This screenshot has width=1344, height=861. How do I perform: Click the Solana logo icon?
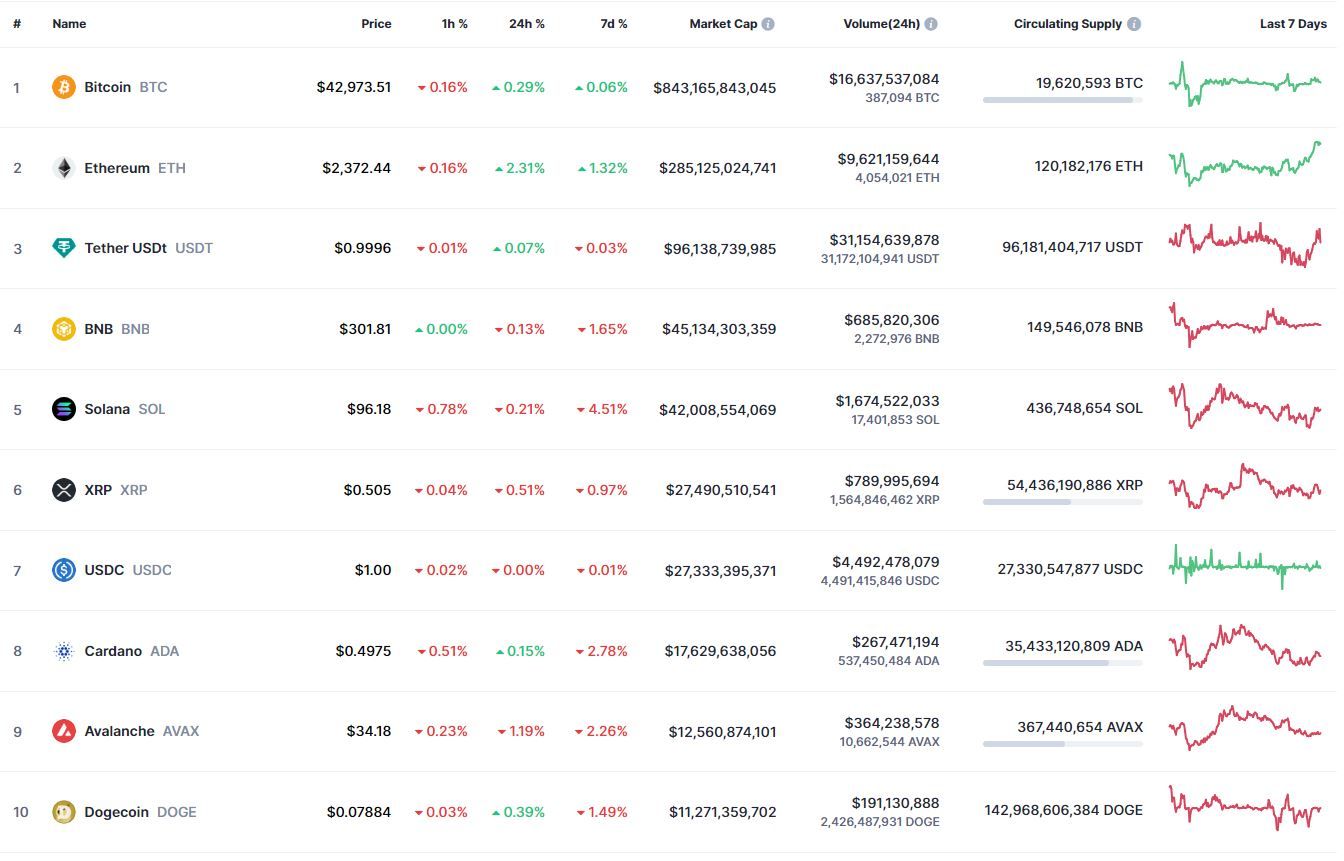[x=64, y=409]
